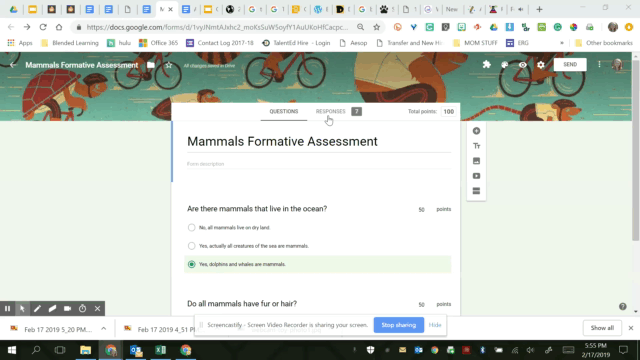
Task: Select the Screencastify eraser tool
Action: tap(52, 309)
